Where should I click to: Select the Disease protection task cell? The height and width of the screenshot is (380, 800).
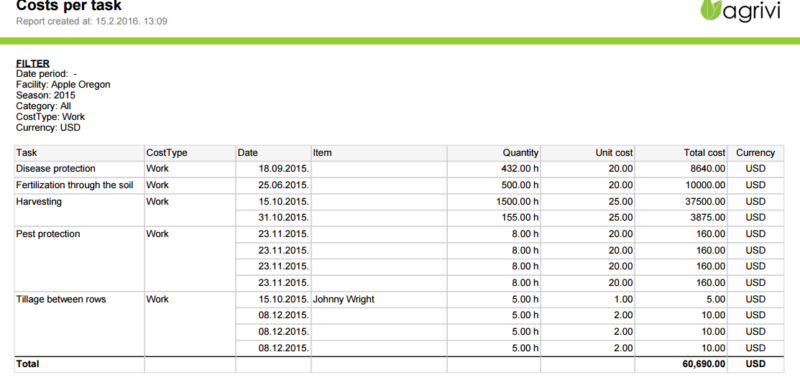coord(79,169)
